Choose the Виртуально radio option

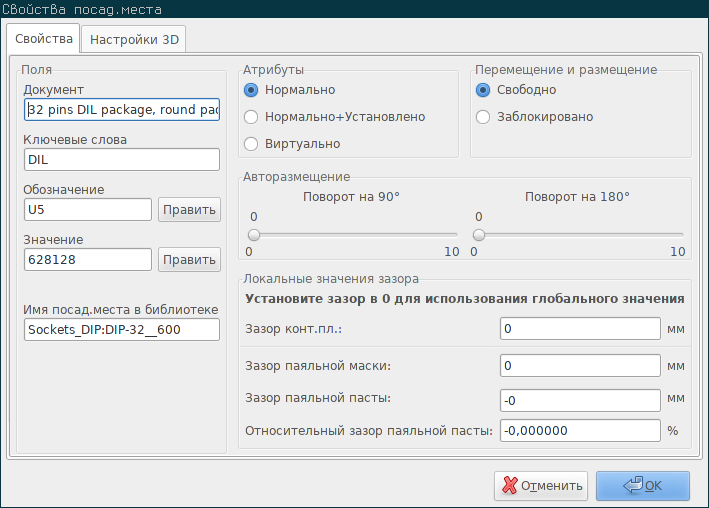pyautogui.click(x=251, y=144)
